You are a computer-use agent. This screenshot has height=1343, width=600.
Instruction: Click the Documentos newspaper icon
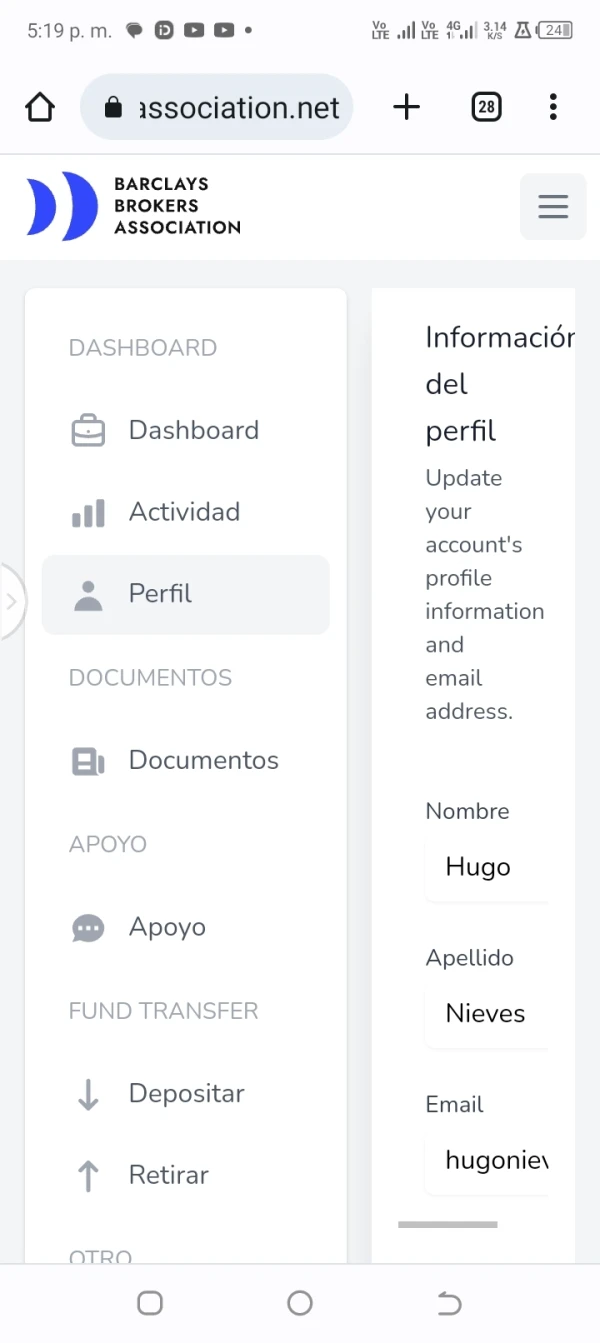[88, 761]
